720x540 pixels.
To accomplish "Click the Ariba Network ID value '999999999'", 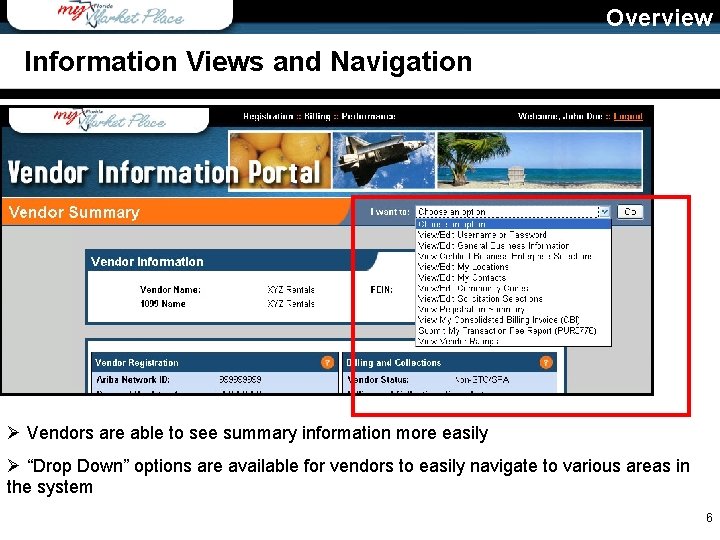I will [240, 379].
